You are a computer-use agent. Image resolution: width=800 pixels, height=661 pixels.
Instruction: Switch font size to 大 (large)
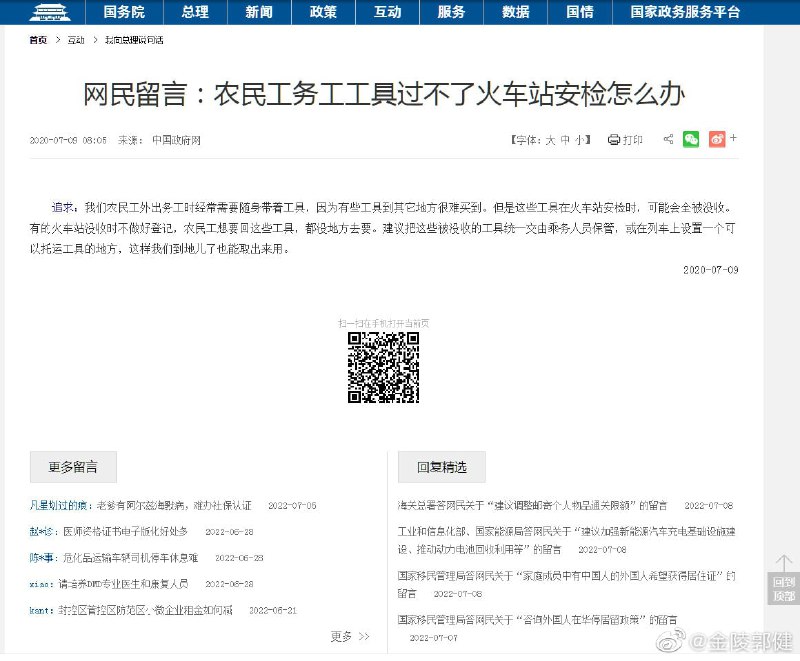tap(549, 140)
